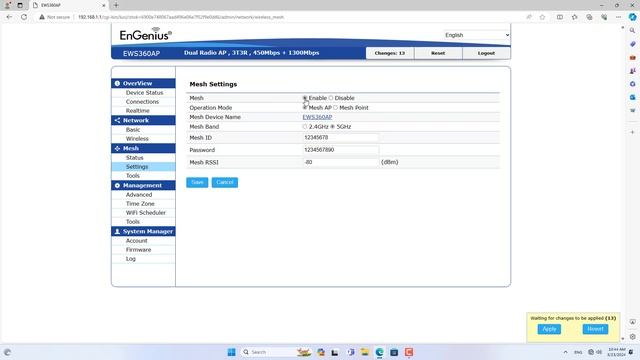Screen dimensions: 640x360
Task: Open Mesh Tools page
Action: 133,176
